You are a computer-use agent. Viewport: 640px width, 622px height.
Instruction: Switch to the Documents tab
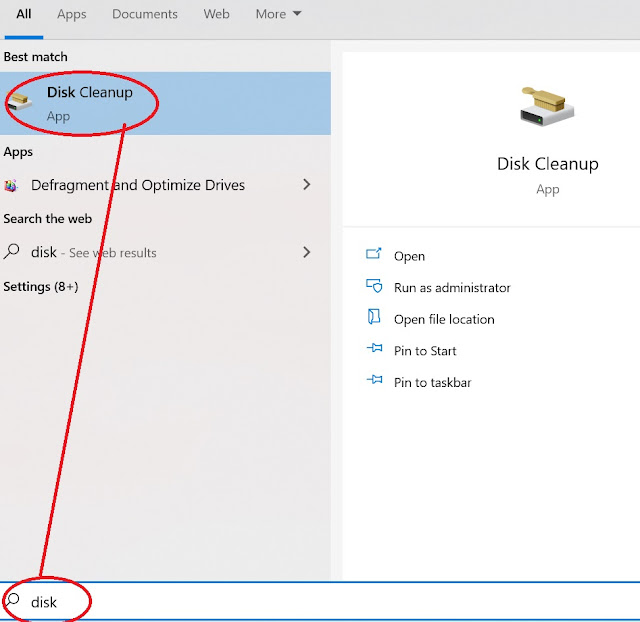(145, 14)
